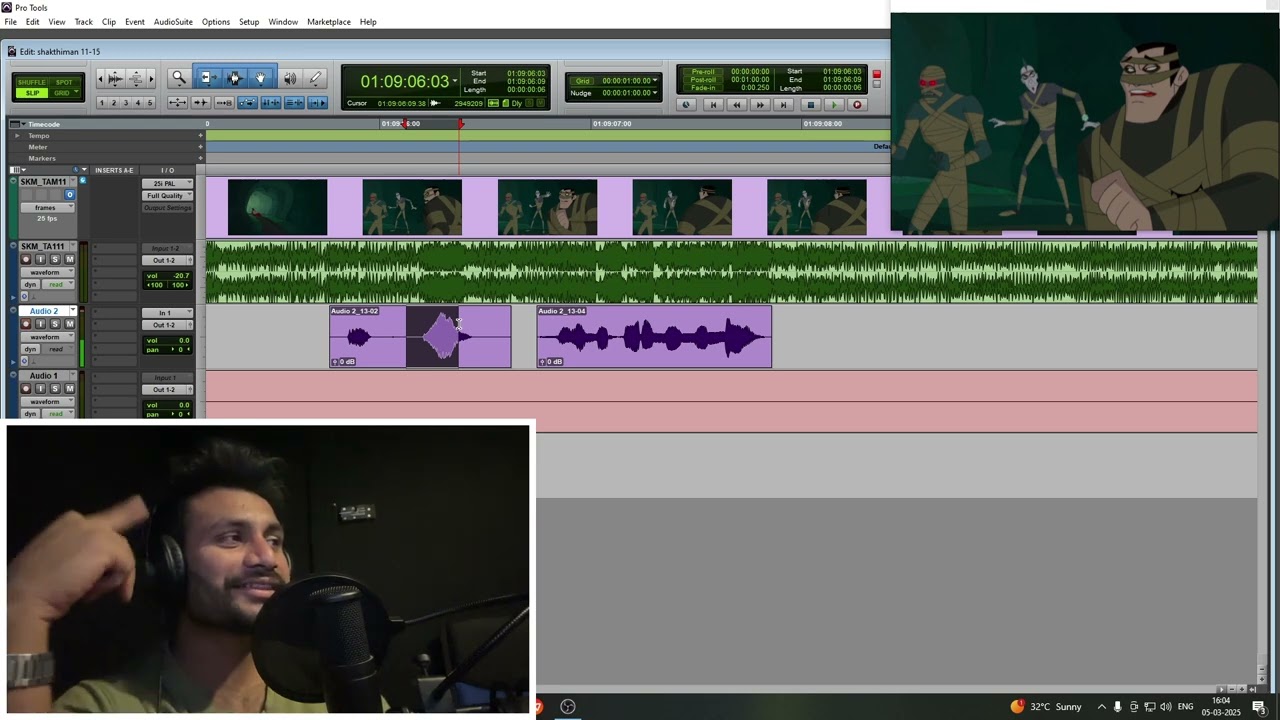This screenshot has height=720, width=1280.
Task: Stop playback with the Stop button
Action: [811, 105]
